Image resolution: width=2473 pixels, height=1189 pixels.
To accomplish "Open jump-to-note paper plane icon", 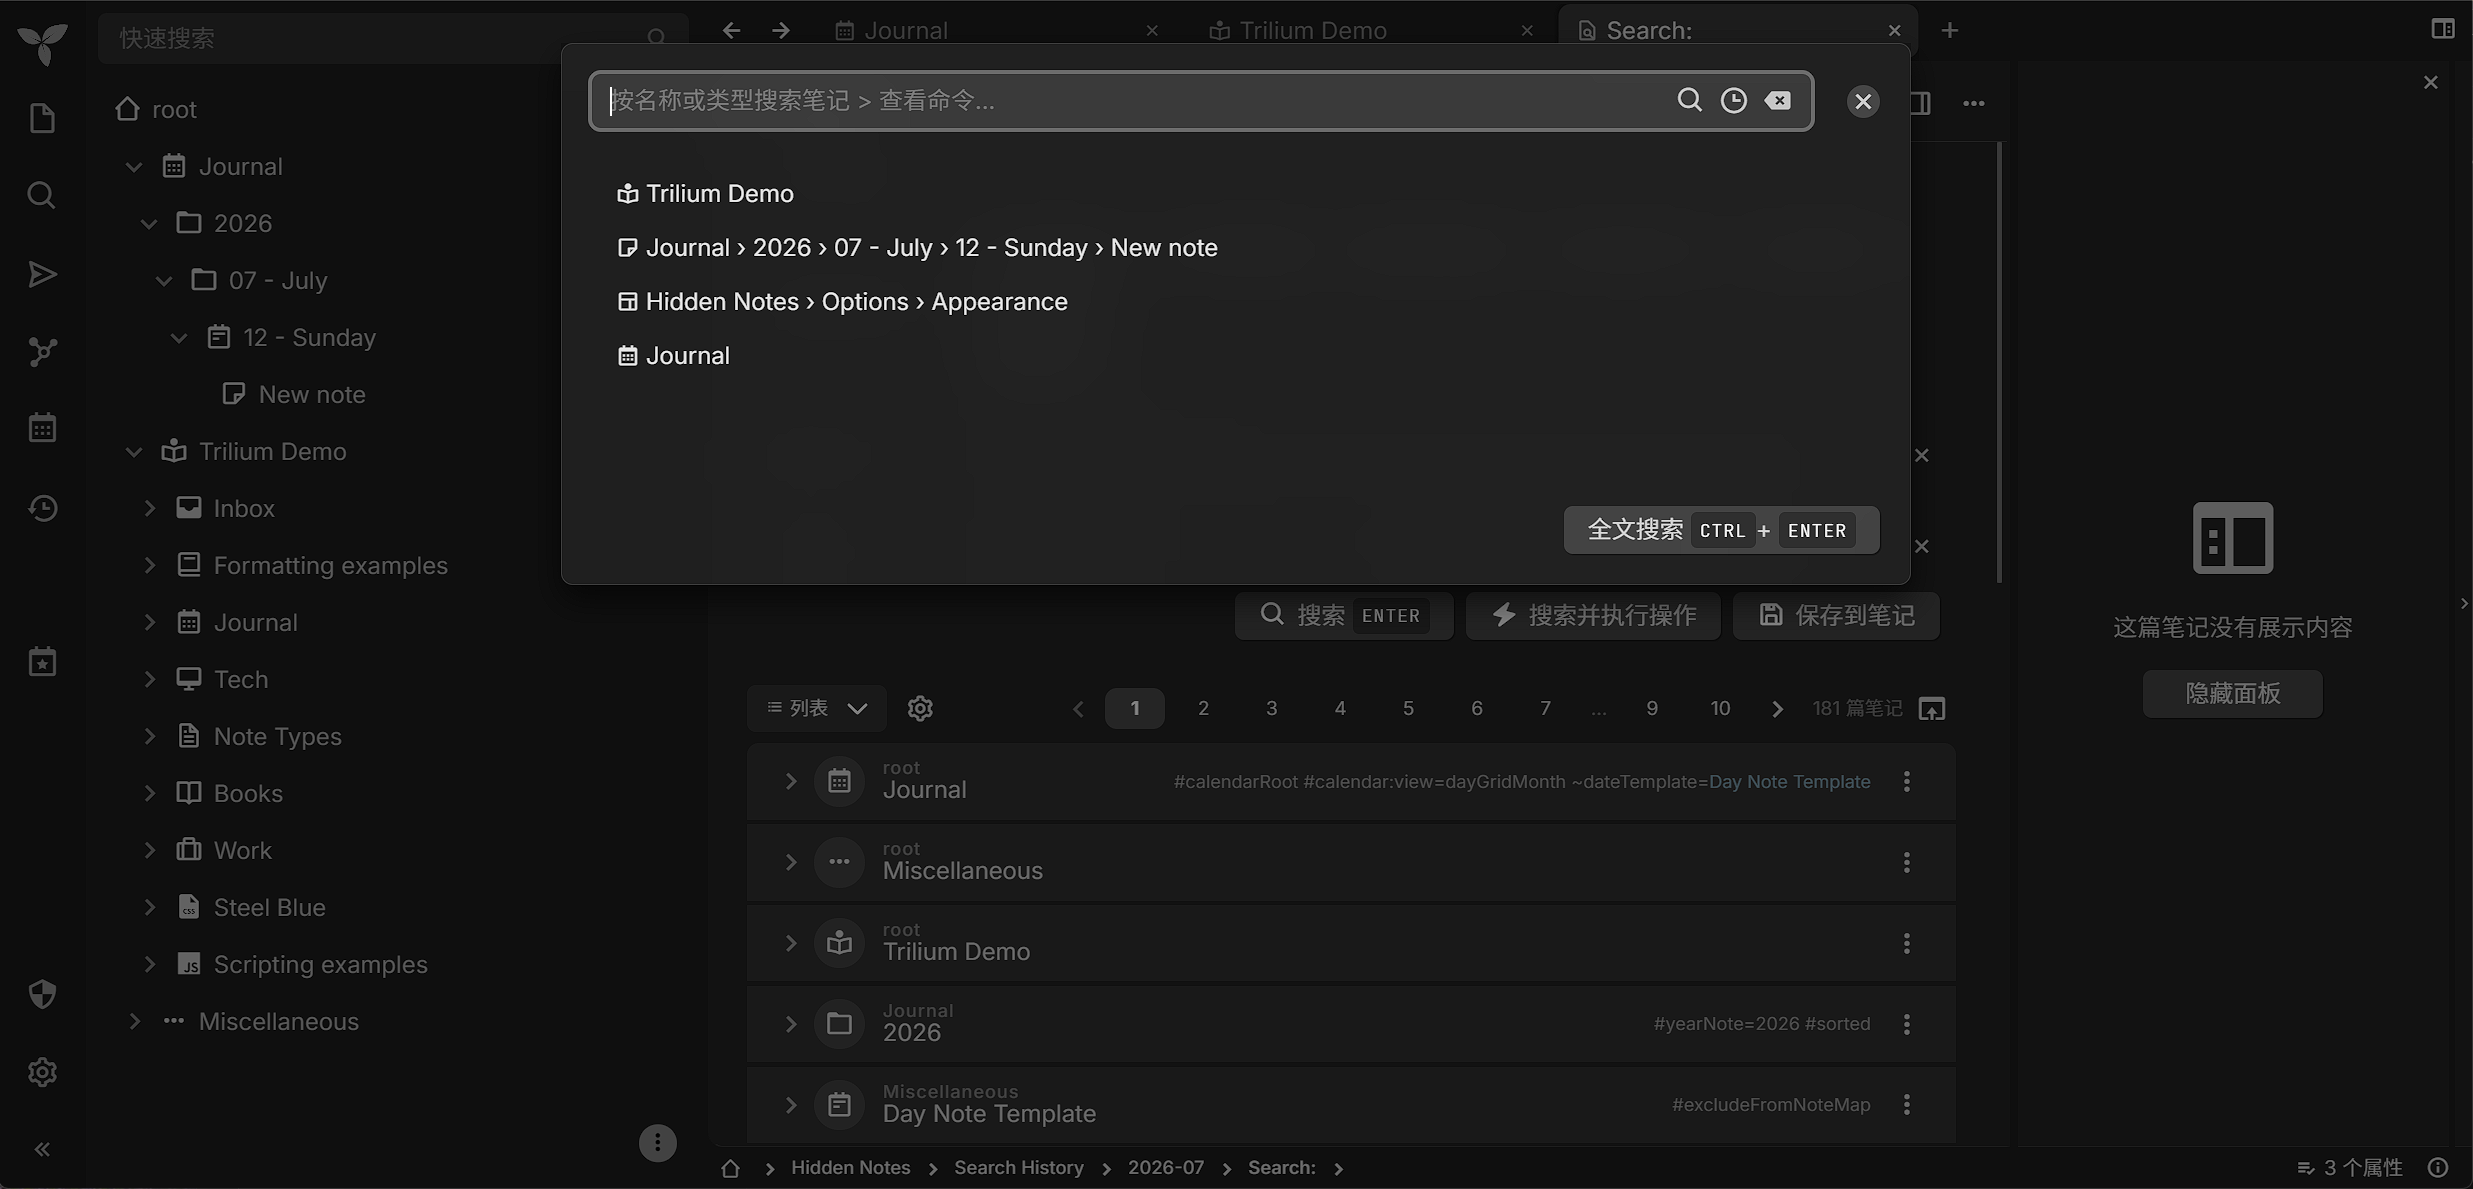I will (42, 274).
